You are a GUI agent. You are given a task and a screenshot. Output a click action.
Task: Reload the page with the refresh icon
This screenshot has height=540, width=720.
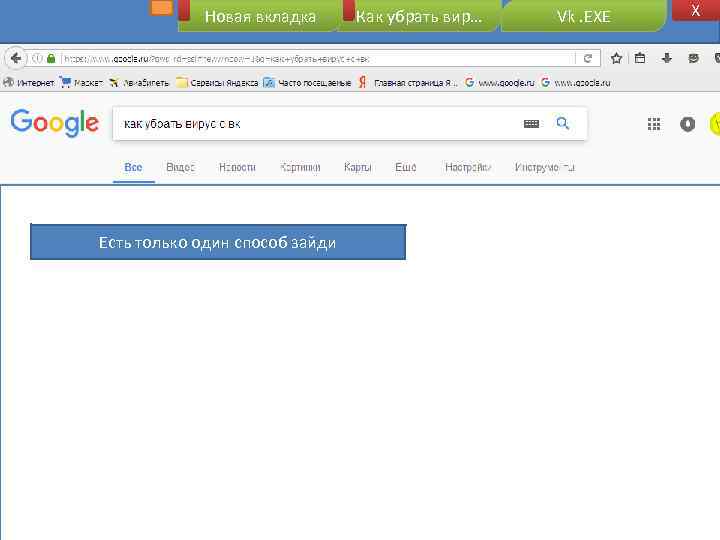point(588,58)
